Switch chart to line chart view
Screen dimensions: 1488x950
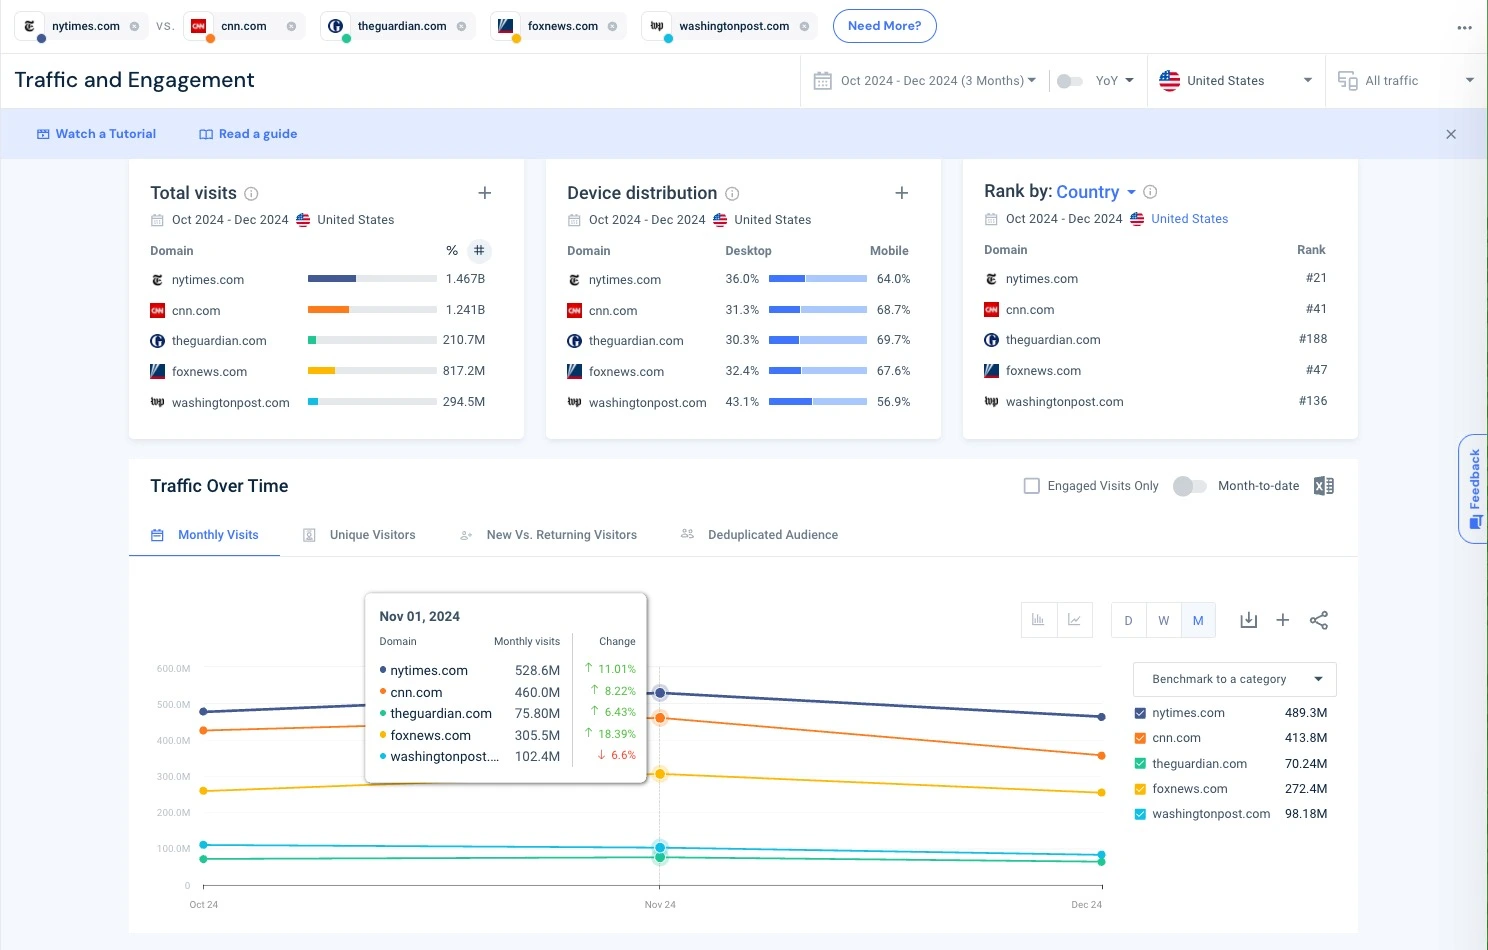(x=1074, y=620)
